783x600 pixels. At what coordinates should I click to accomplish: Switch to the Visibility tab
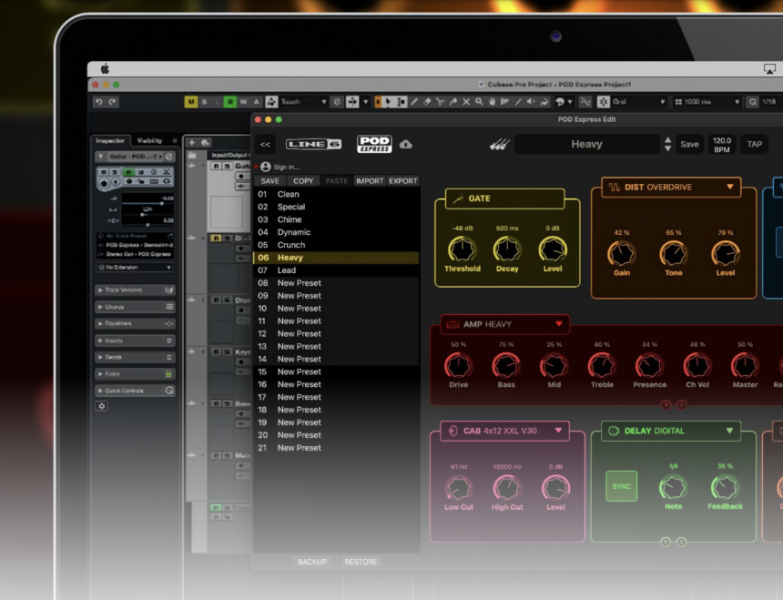[x=149, y=141]
